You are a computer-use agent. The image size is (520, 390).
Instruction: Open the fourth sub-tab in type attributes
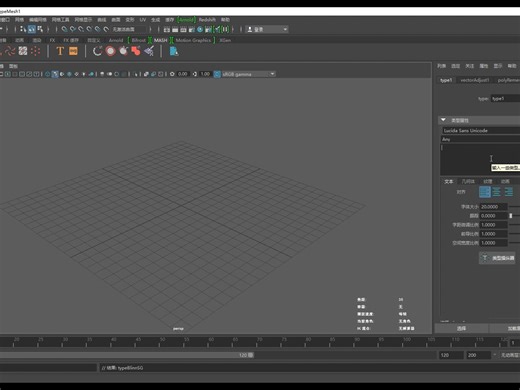(505, 181)
